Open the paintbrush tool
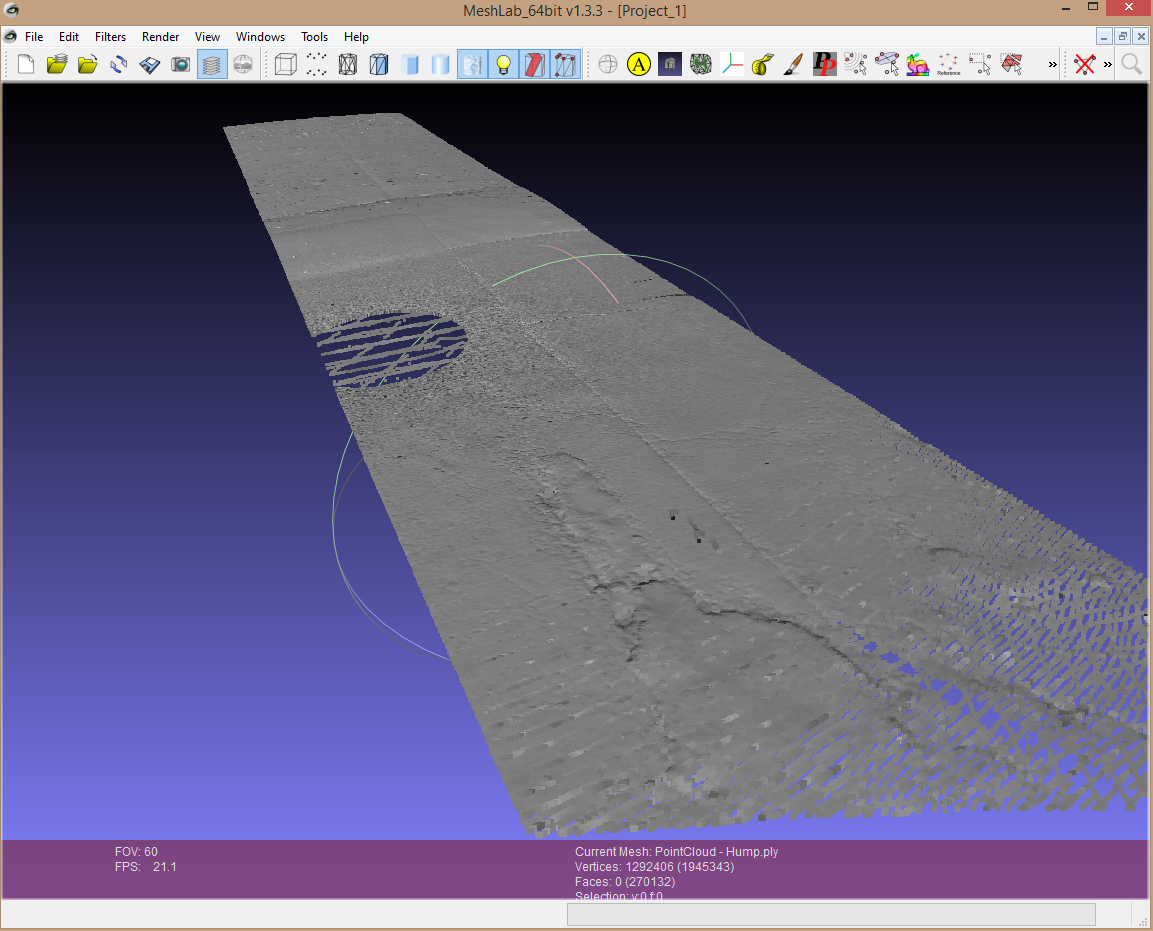1153x931 pixels. click(x=793, y=65)
